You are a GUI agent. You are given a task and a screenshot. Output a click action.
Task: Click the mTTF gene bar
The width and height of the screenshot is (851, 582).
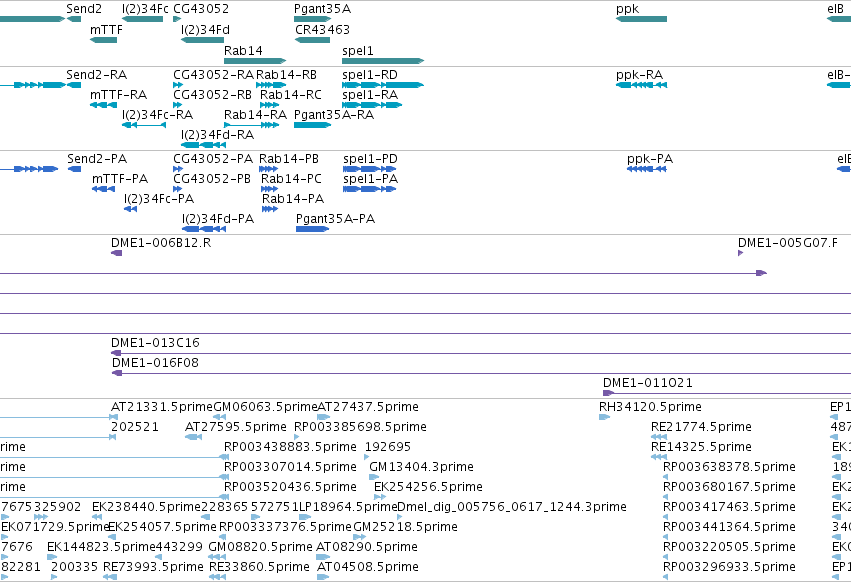(x=103, y=40)
